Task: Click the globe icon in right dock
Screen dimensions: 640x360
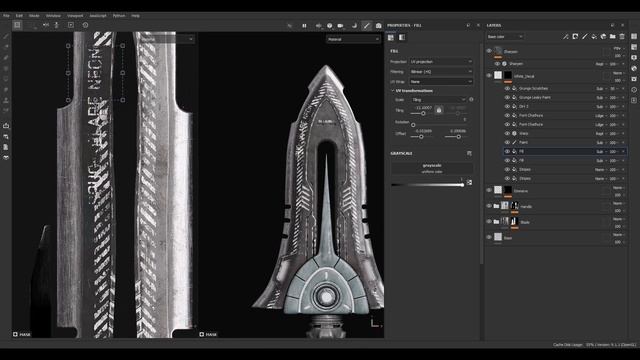Action: coord(634,68)
